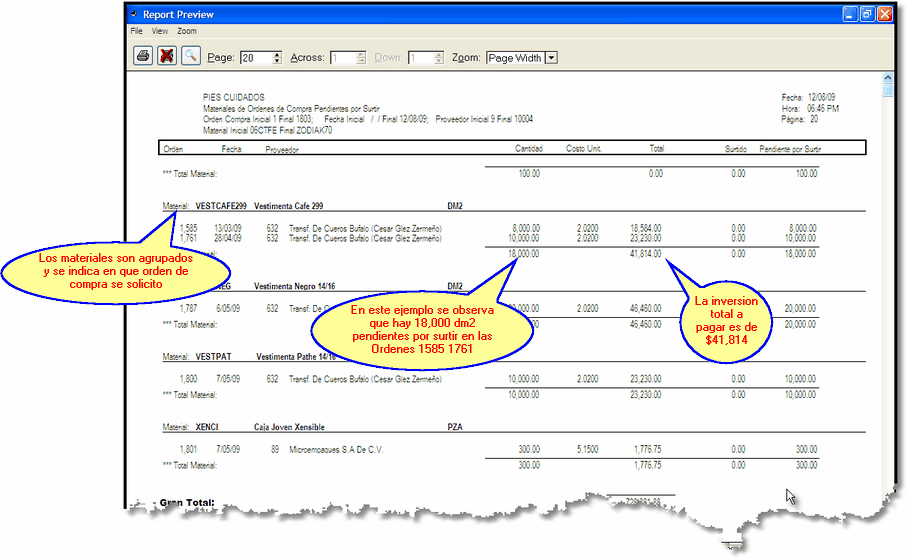The image size is (908, 560).
Task: Click material name Vestimenta Cafe 299
Action: click(x=288, y=206)
